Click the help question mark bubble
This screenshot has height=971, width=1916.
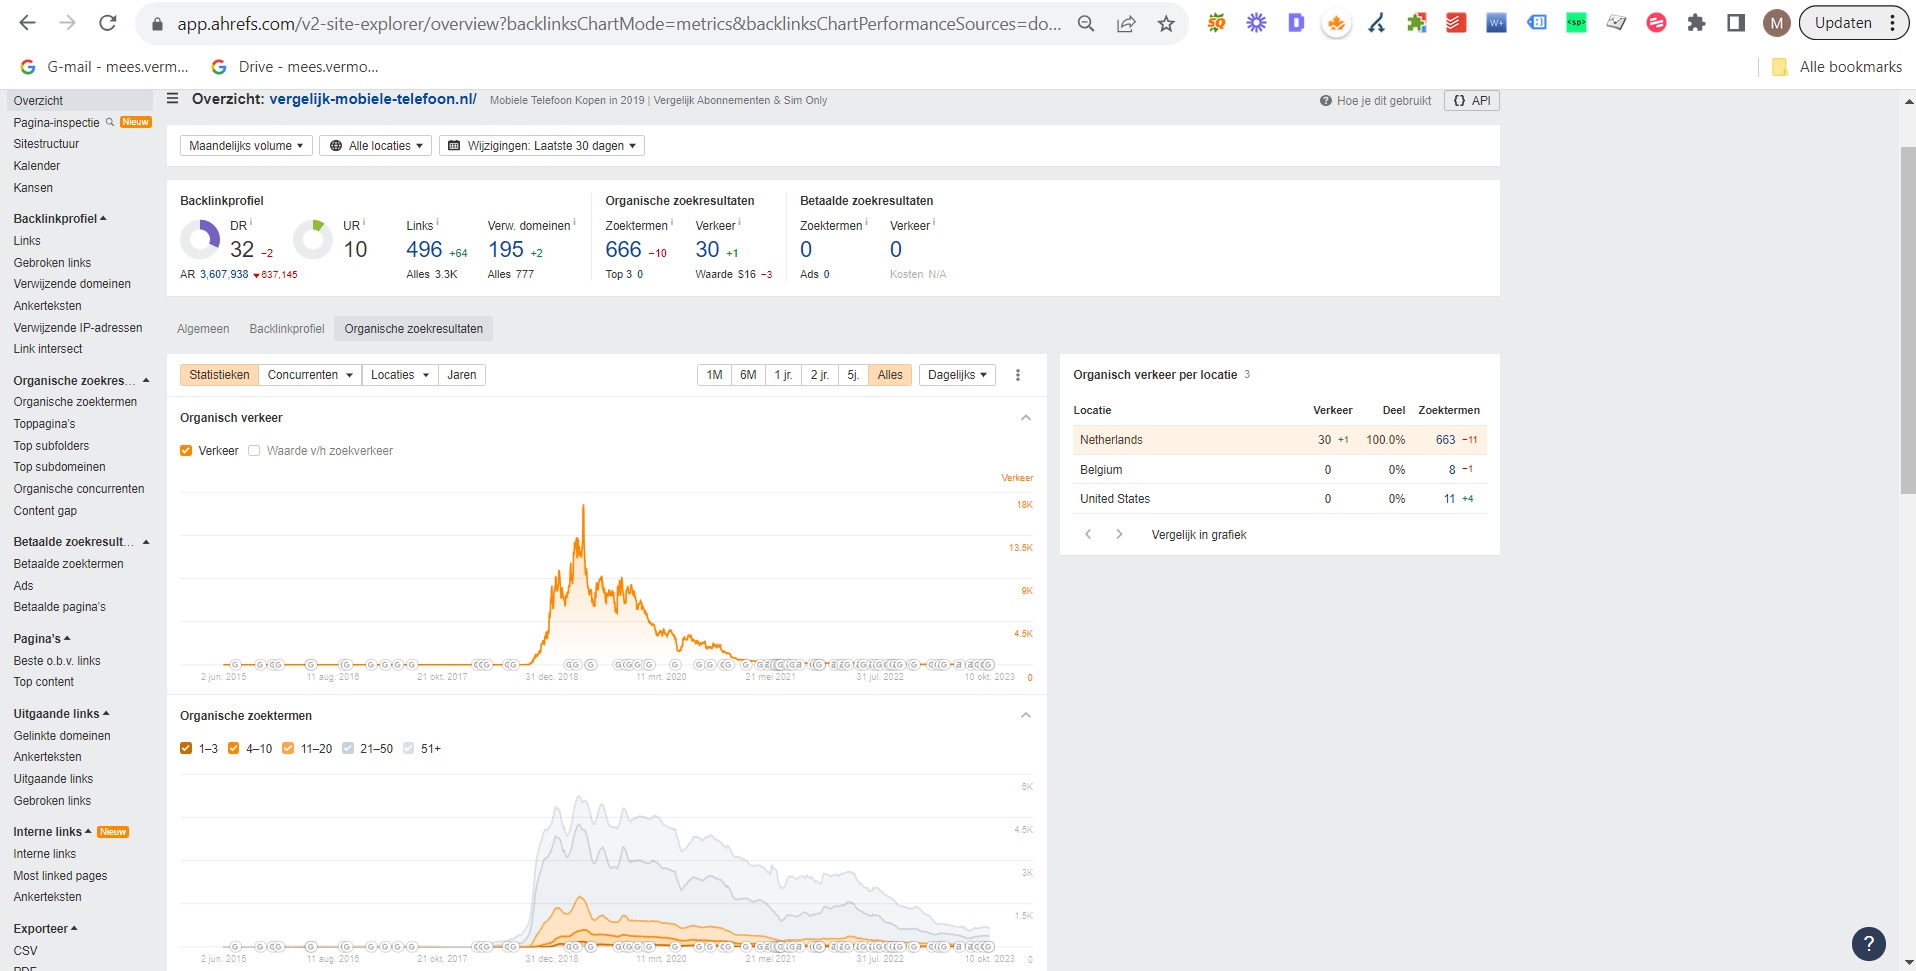click(1868, 943)
